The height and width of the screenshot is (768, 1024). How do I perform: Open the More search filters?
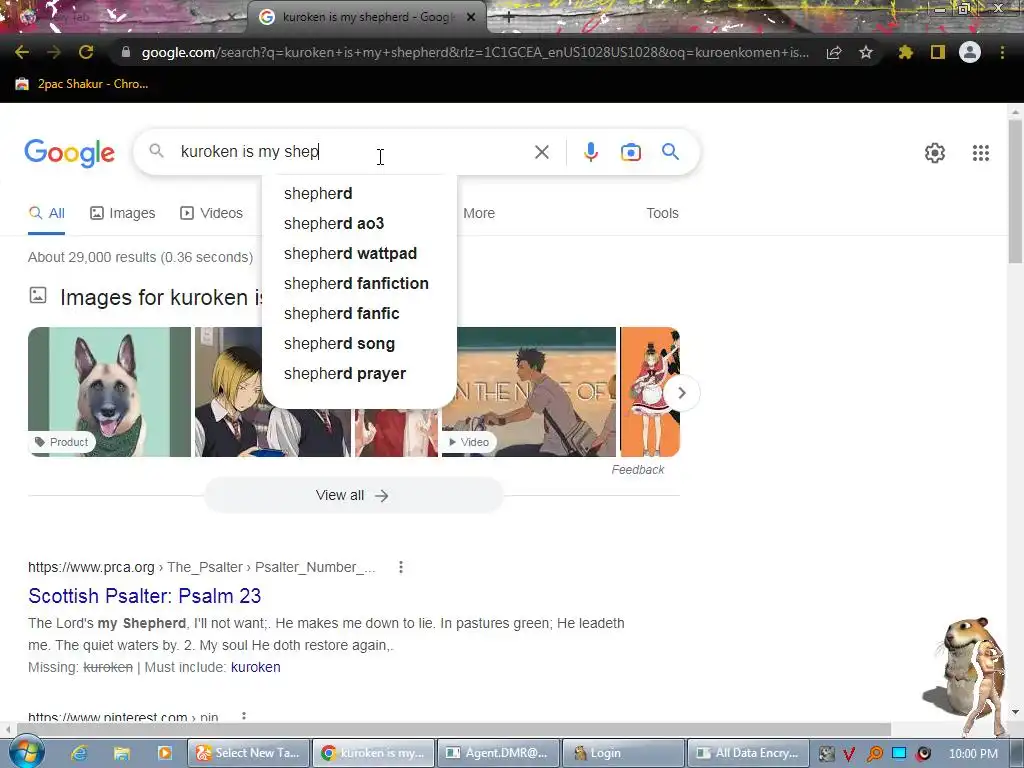(x=479, y=214)
